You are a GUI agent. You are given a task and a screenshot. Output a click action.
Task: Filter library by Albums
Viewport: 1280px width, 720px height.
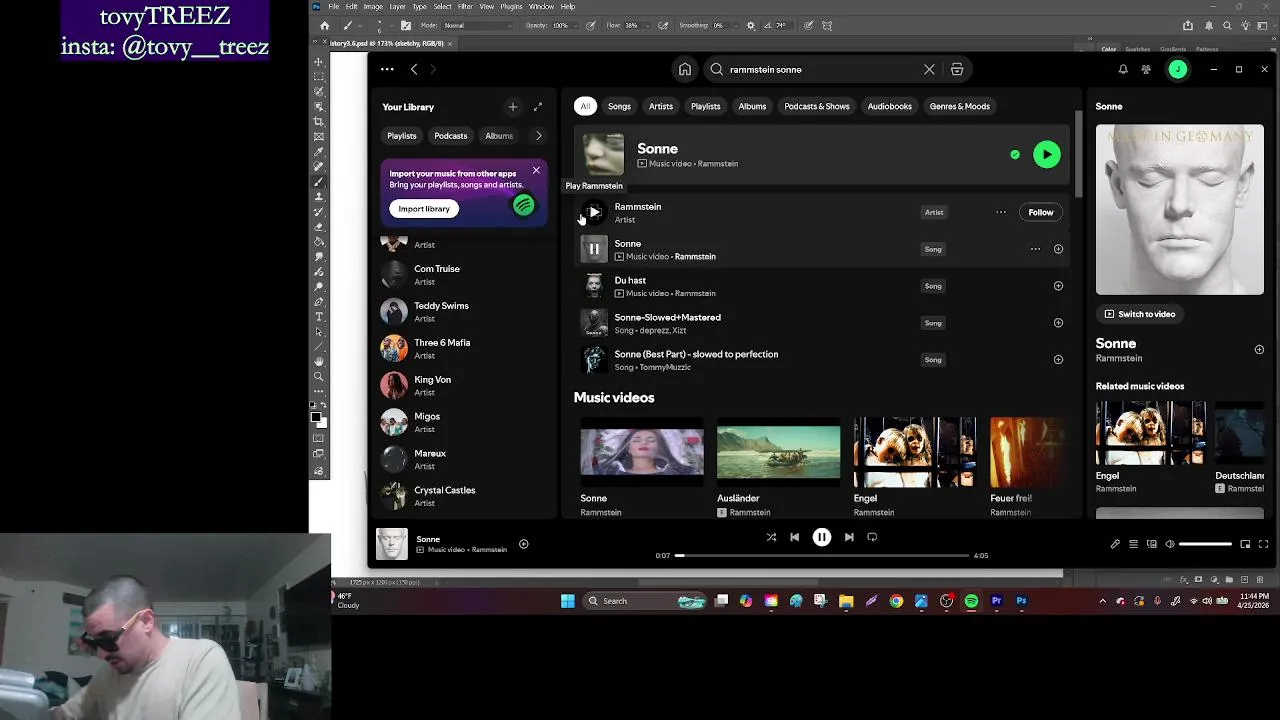pos(499,136)
